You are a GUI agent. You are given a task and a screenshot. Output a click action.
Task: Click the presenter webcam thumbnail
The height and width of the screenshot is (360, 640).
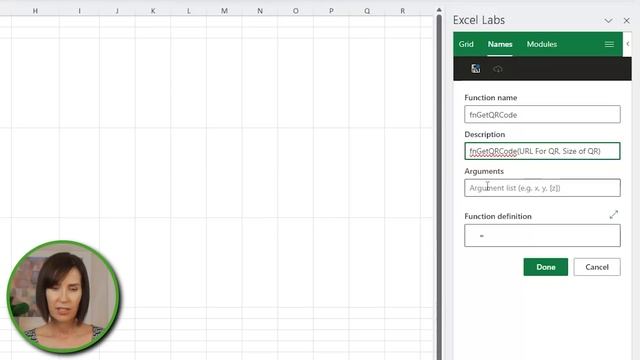pos(63,297)
